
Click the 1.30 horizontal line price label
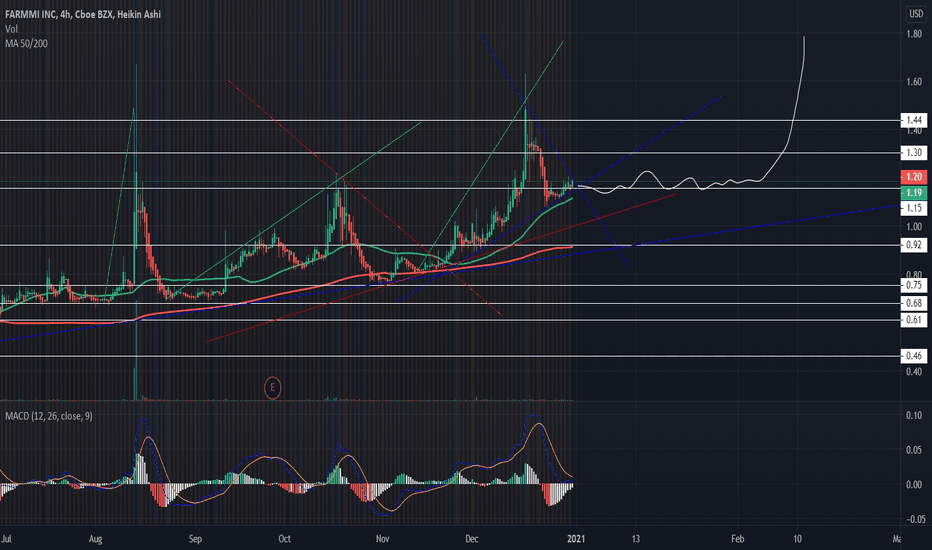tap(914, 153)
